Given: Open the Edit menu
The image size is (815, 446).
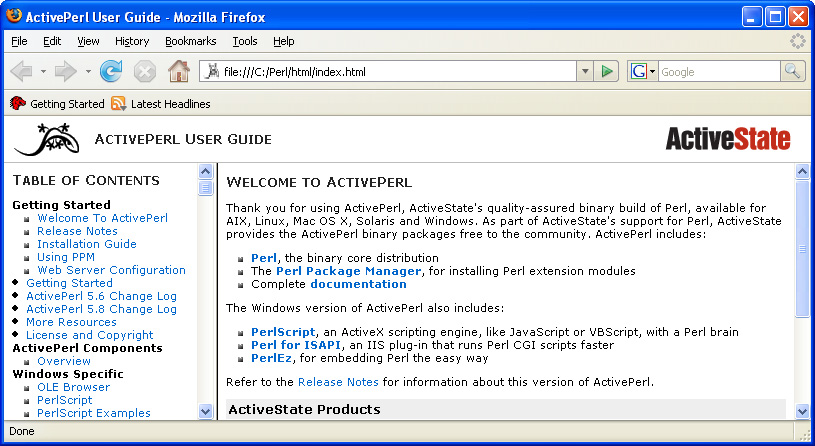Looking at the screenshot, I should (52, 41).
